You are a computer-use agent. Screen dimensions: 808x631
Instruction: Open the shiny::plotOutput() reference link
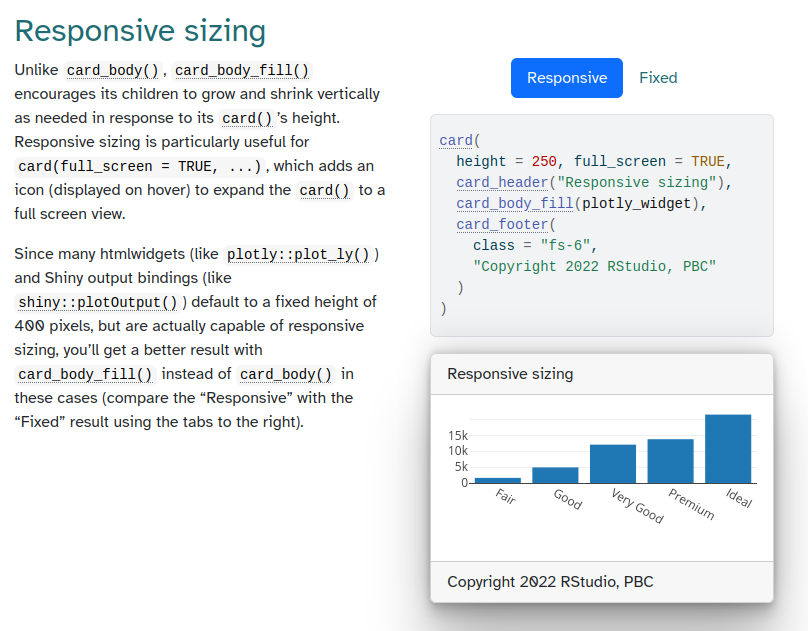coord(98,302)
